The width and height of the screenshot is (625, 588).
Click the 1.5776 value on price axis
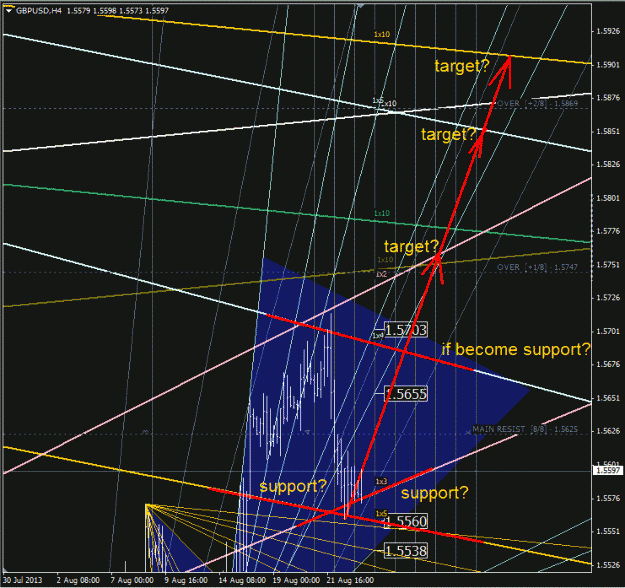608,231
